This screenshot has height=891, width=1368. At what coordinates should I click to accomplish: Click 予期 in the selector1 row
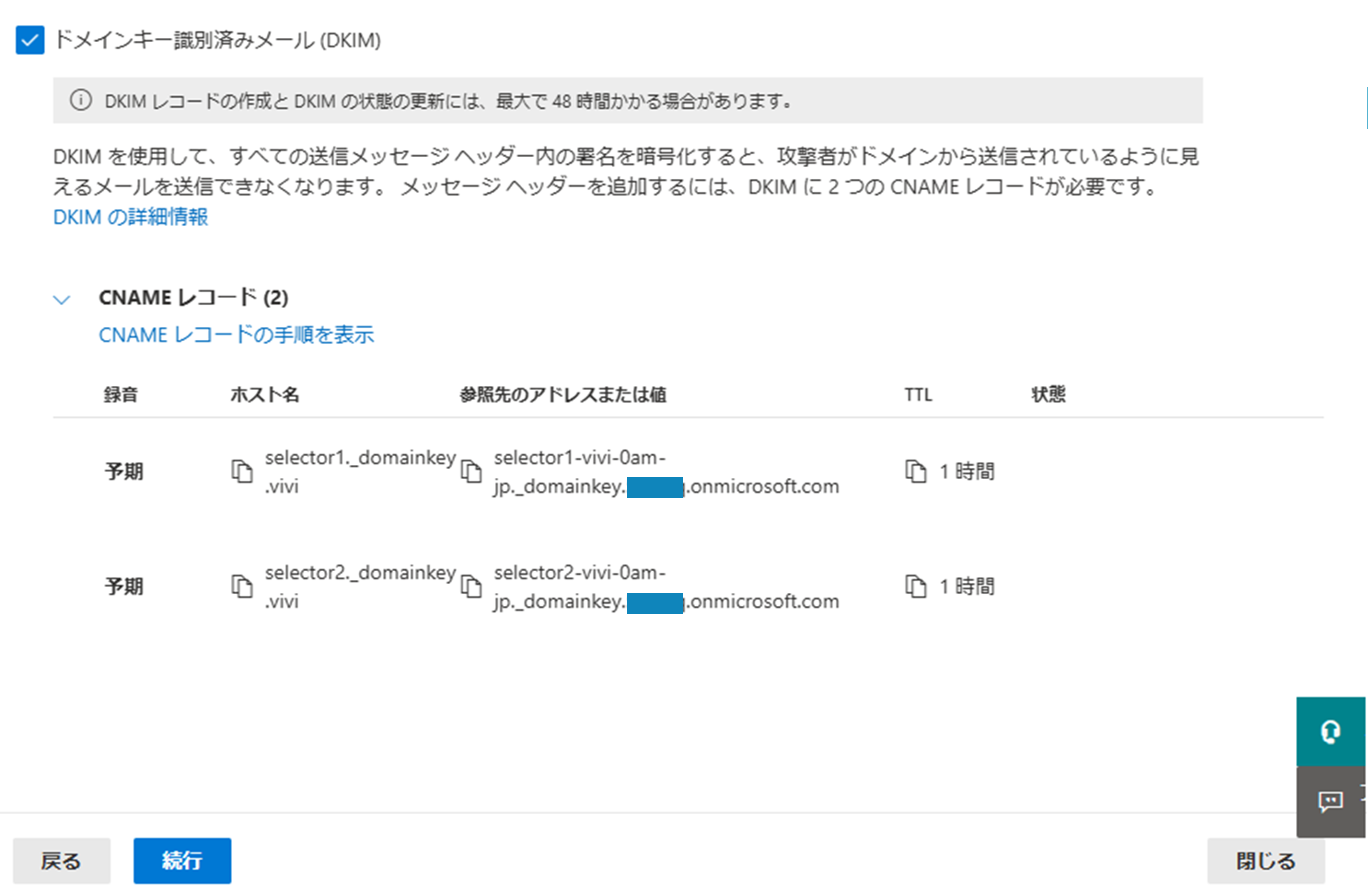(x=124, y=472)
